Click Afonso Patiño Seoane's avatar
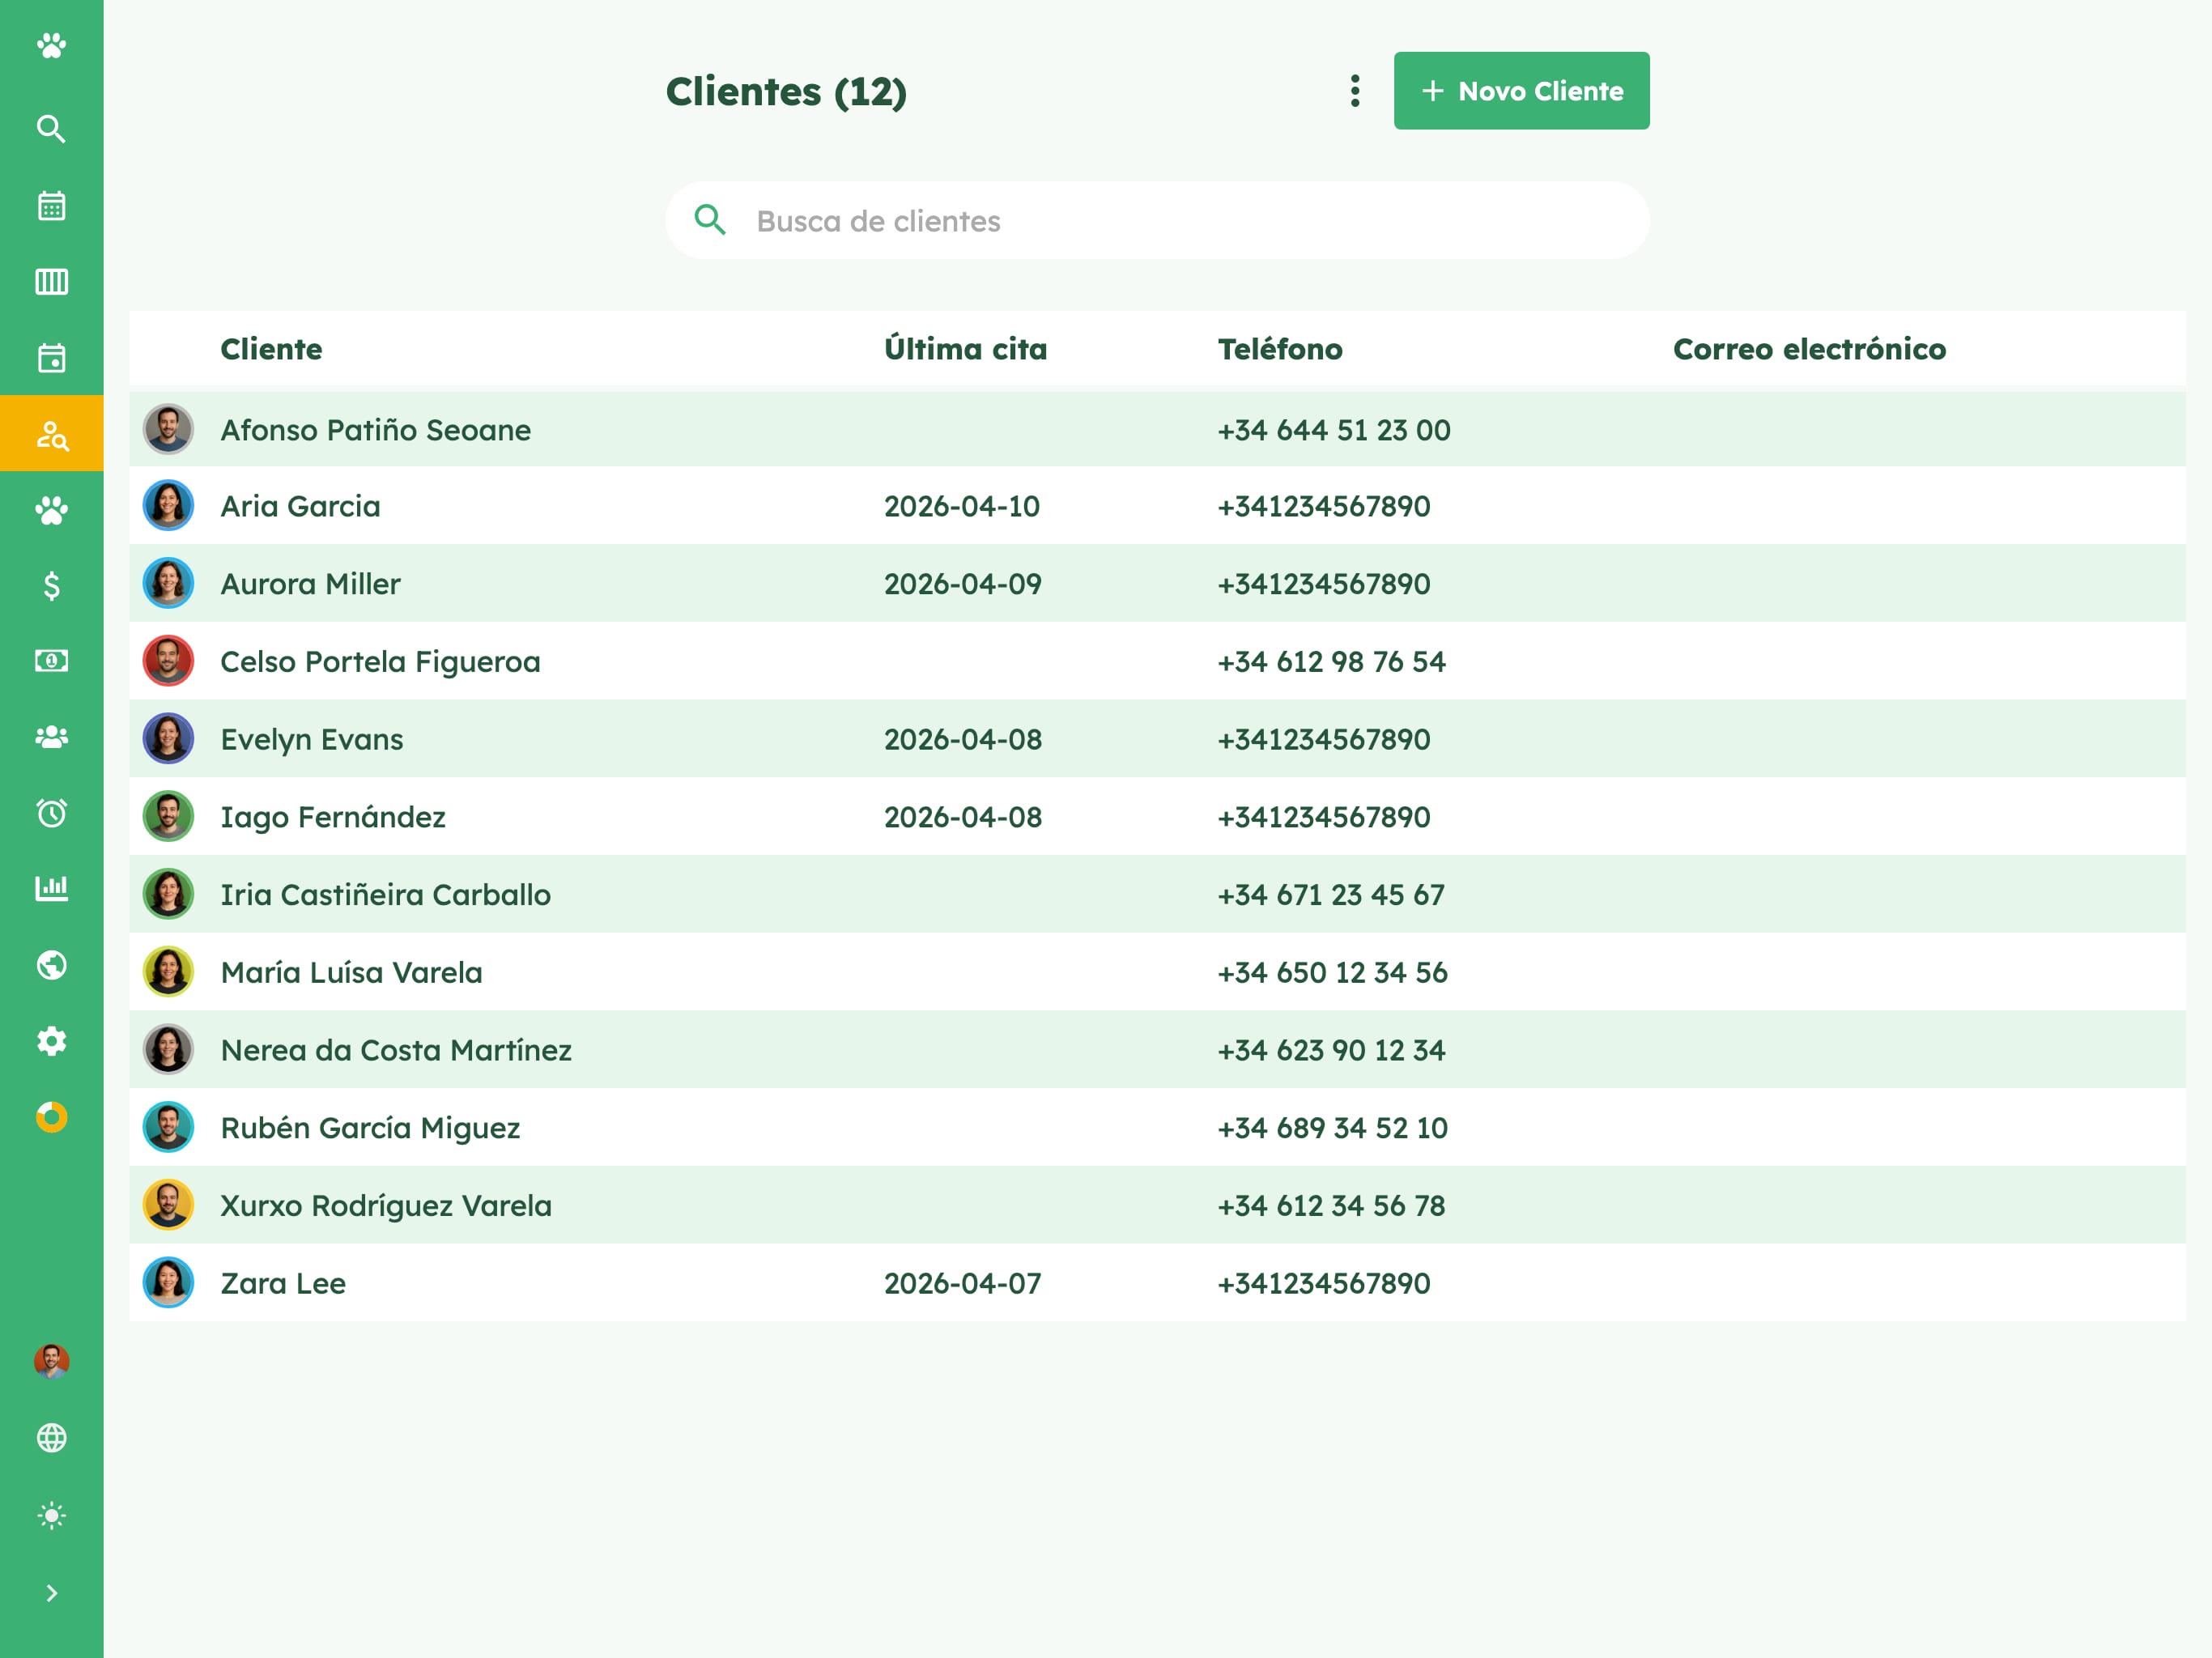 coord(168,429)
